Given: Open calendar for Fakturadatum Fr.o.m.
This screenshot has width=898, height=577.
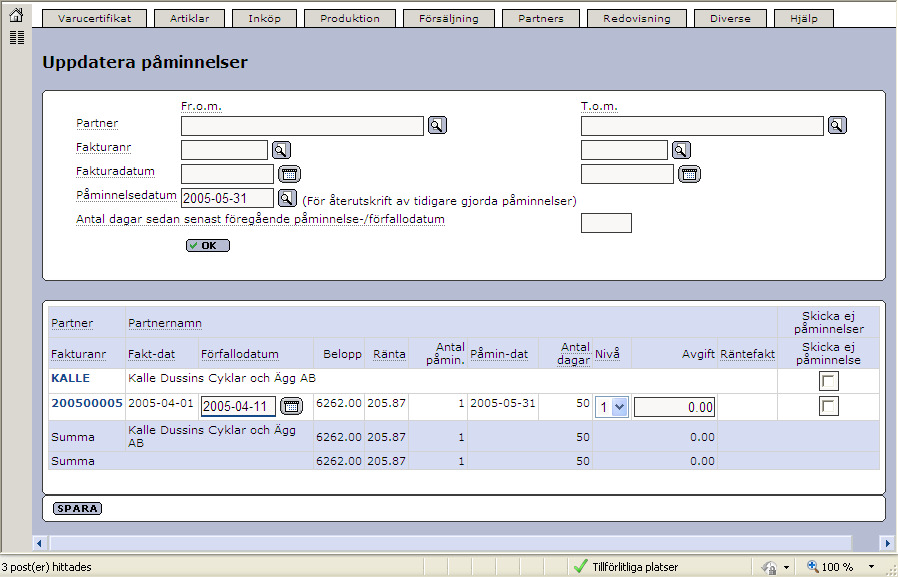Looking at the screenshot, I should (289, 174).
